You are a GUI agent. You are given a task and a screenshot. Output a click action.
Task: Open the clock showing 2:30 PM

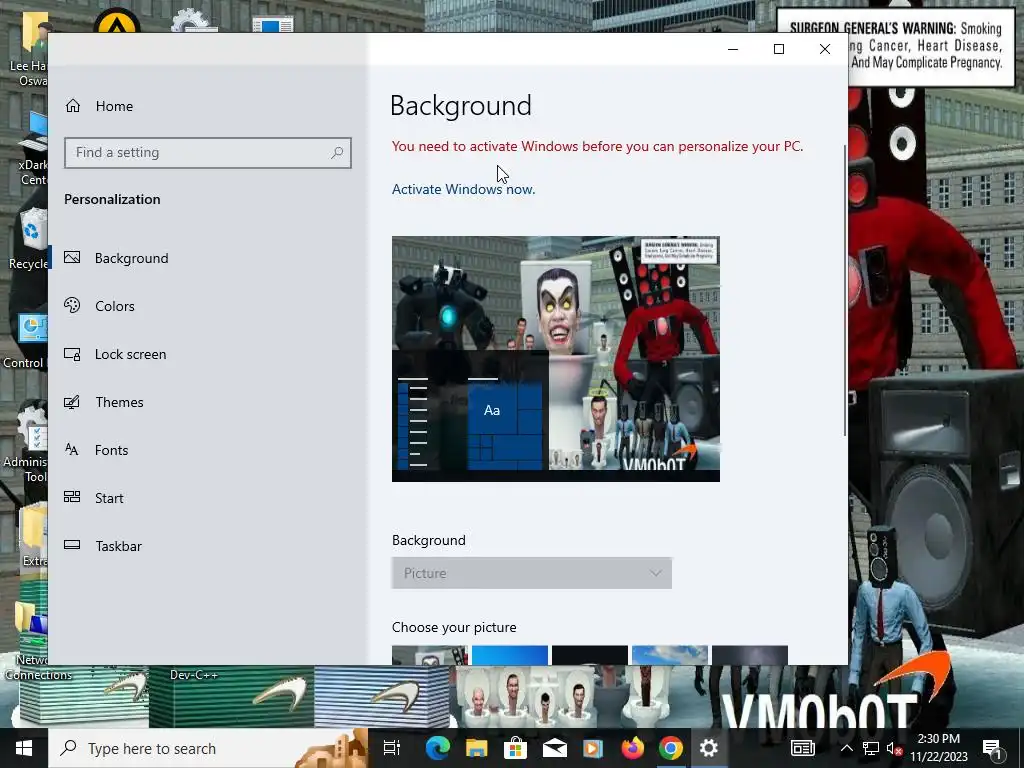click(938, 748)
